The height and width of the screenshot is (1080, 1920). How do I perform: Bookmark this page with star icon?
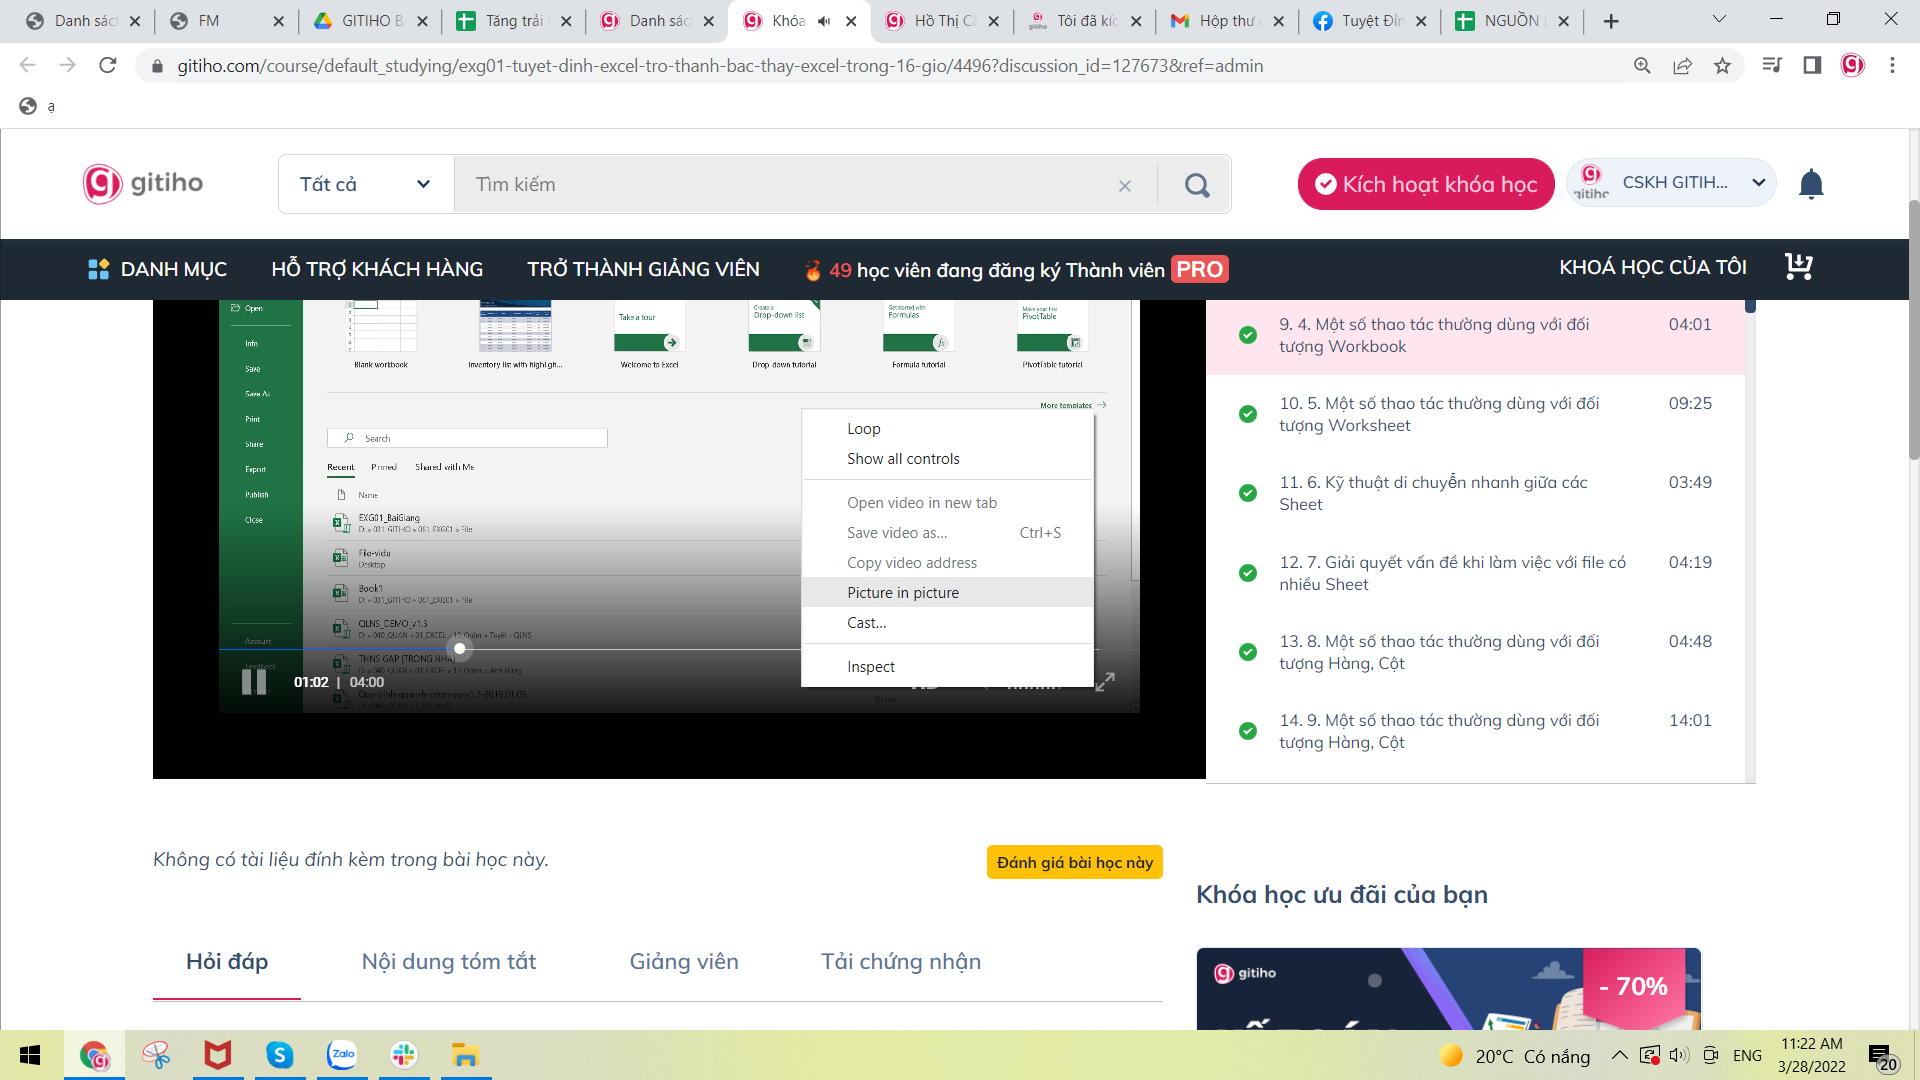pyautogui.click(x=1722, y=66)
